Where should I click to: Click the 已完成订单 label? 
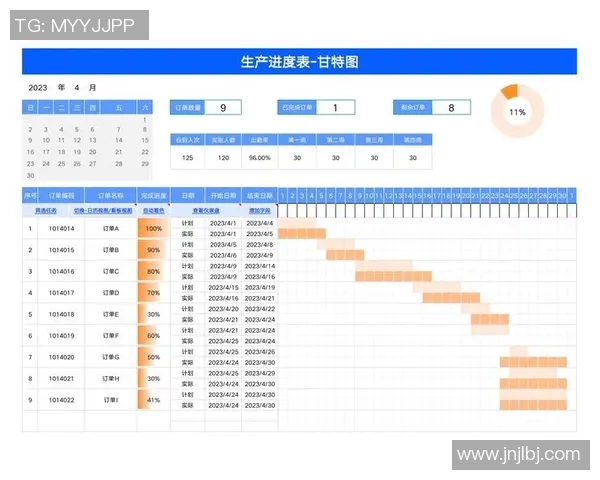coord(297,108)
